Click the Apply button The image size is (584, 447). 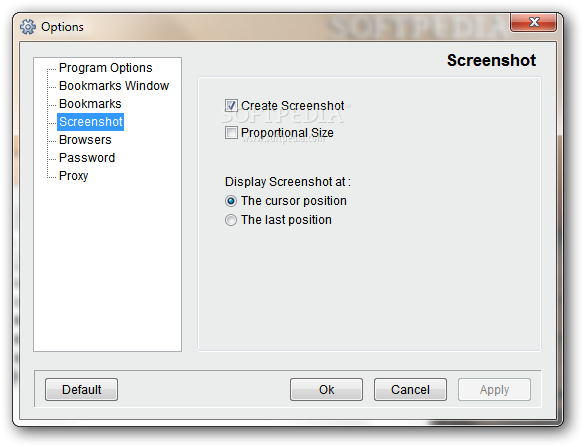(x=494, y=390)
